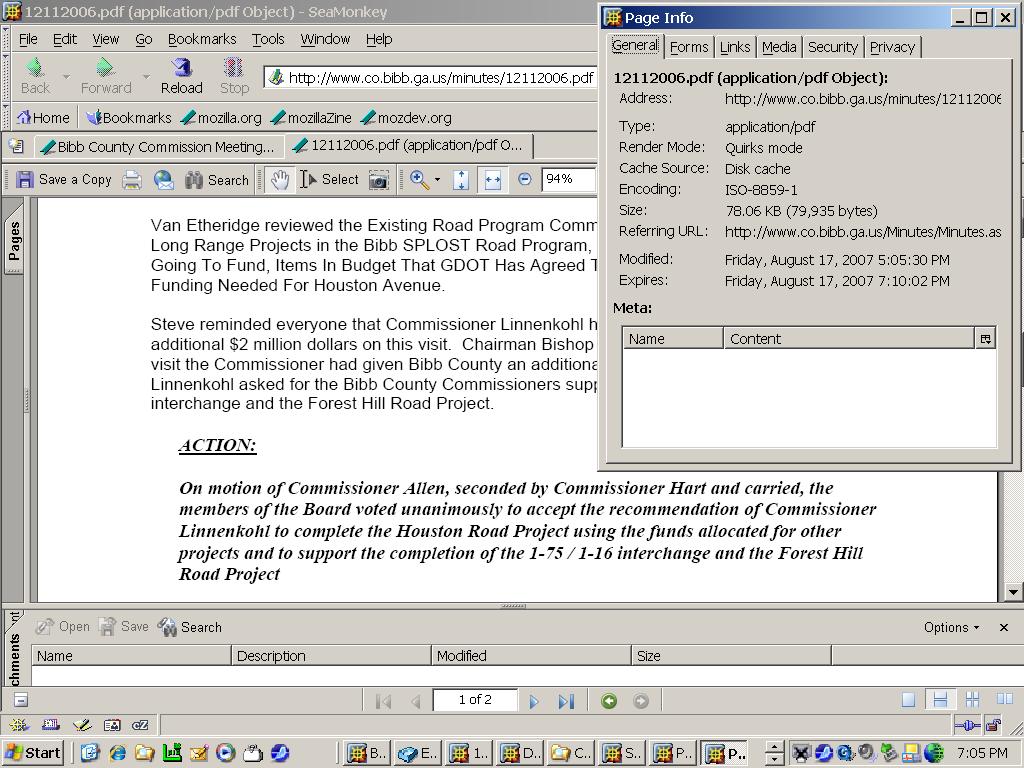Open the attachments Options dropdown

952,627
